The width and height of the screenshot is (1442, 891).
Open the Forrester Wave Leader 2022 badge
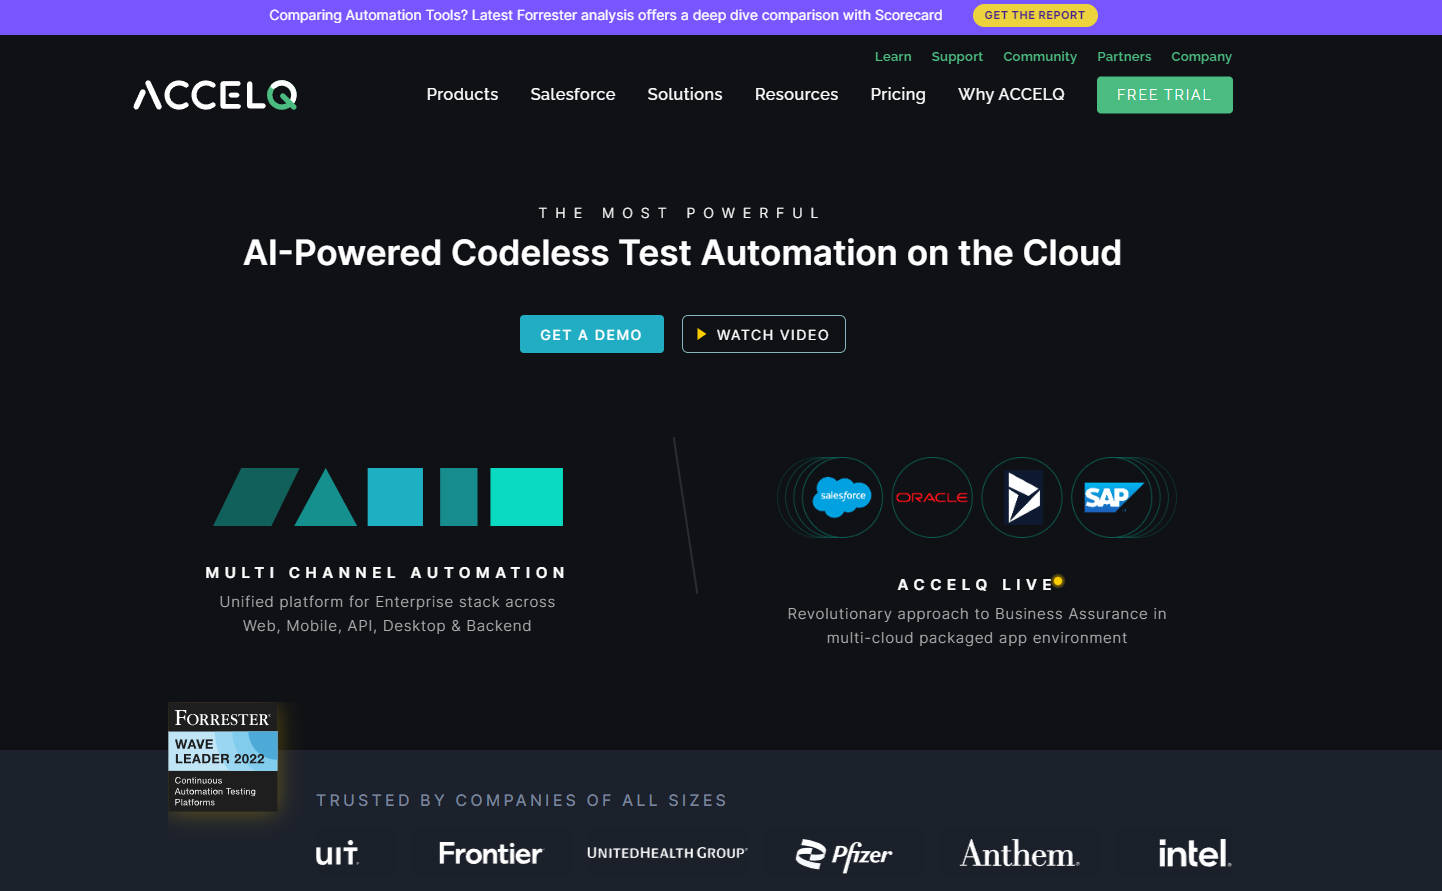click(x=222, y=758)
